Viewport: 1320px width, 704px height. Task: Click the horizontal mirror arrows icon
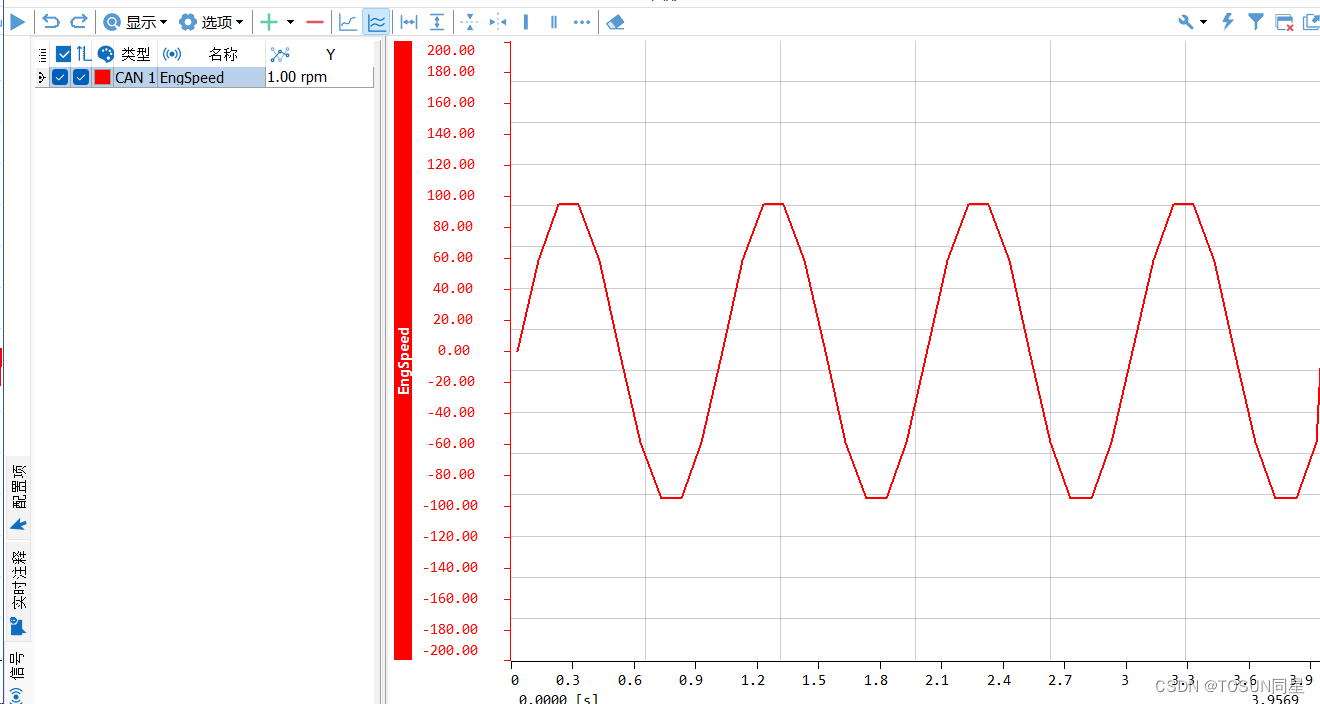498,21
